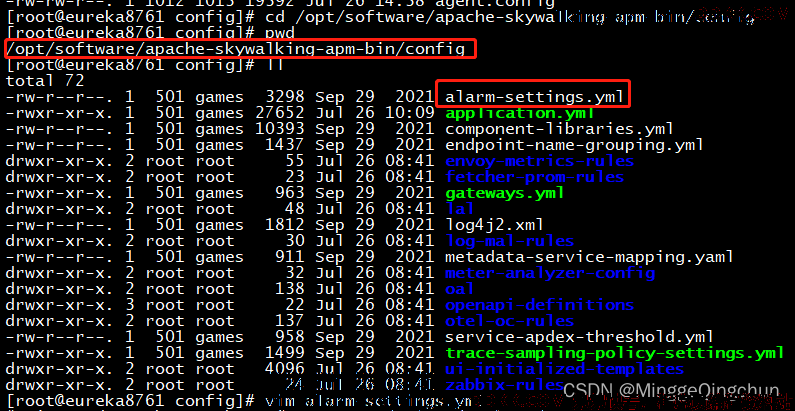Image resolution: width=795 pixels, height=411 pixels.
Task: Click the pwd output path /opt/software/apache-skywalking-apm-bin/config
Action: [235, 49]
